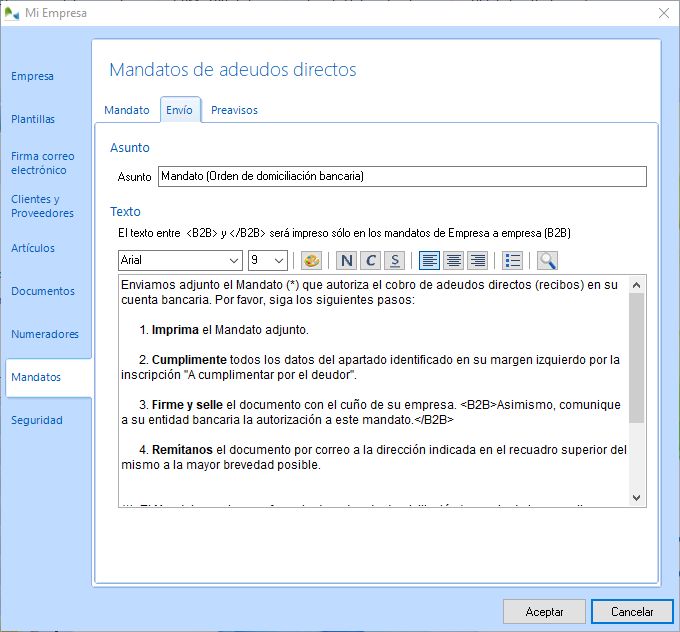
Task: Click into the Asunto text field
Action: (400, 177)
